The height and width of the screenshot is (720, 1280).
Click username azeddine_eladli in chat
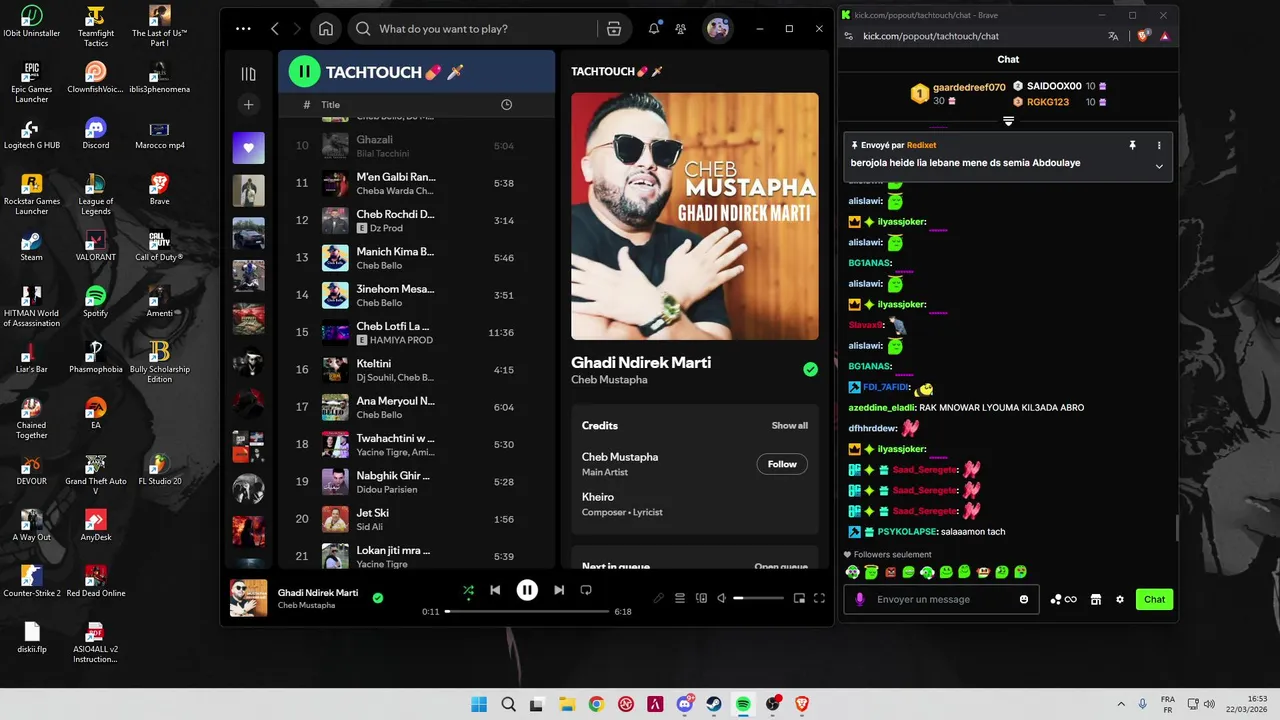(881, 408)
